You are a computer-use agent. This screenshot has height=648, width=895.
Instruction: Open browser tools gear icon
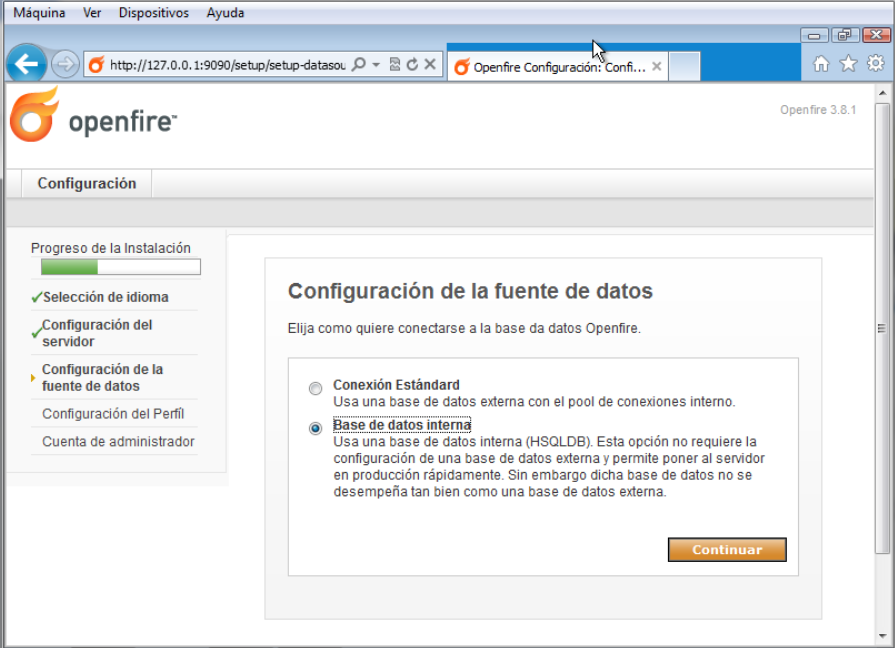(x=875, y=64)
